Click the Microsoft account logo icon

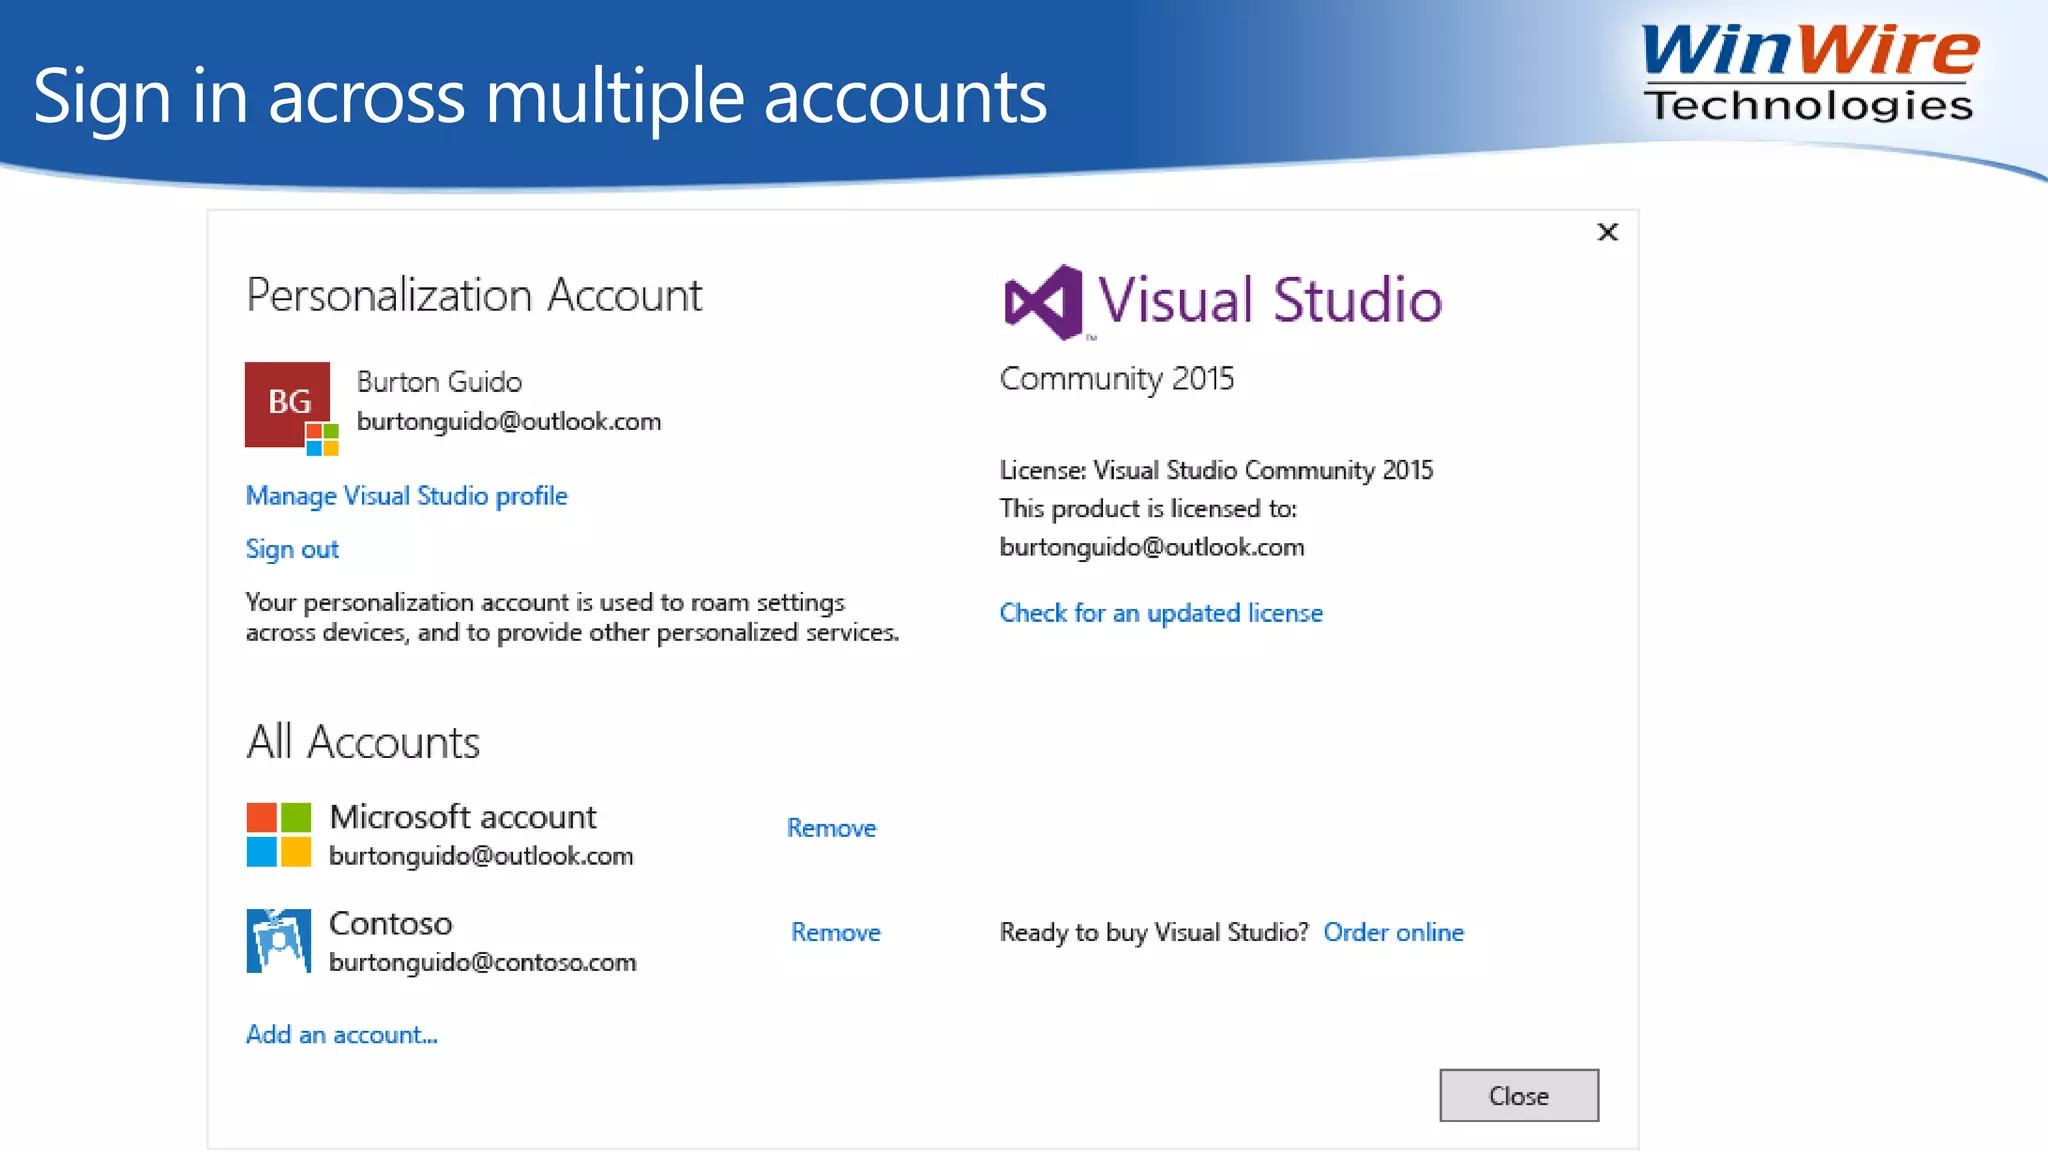279,834
